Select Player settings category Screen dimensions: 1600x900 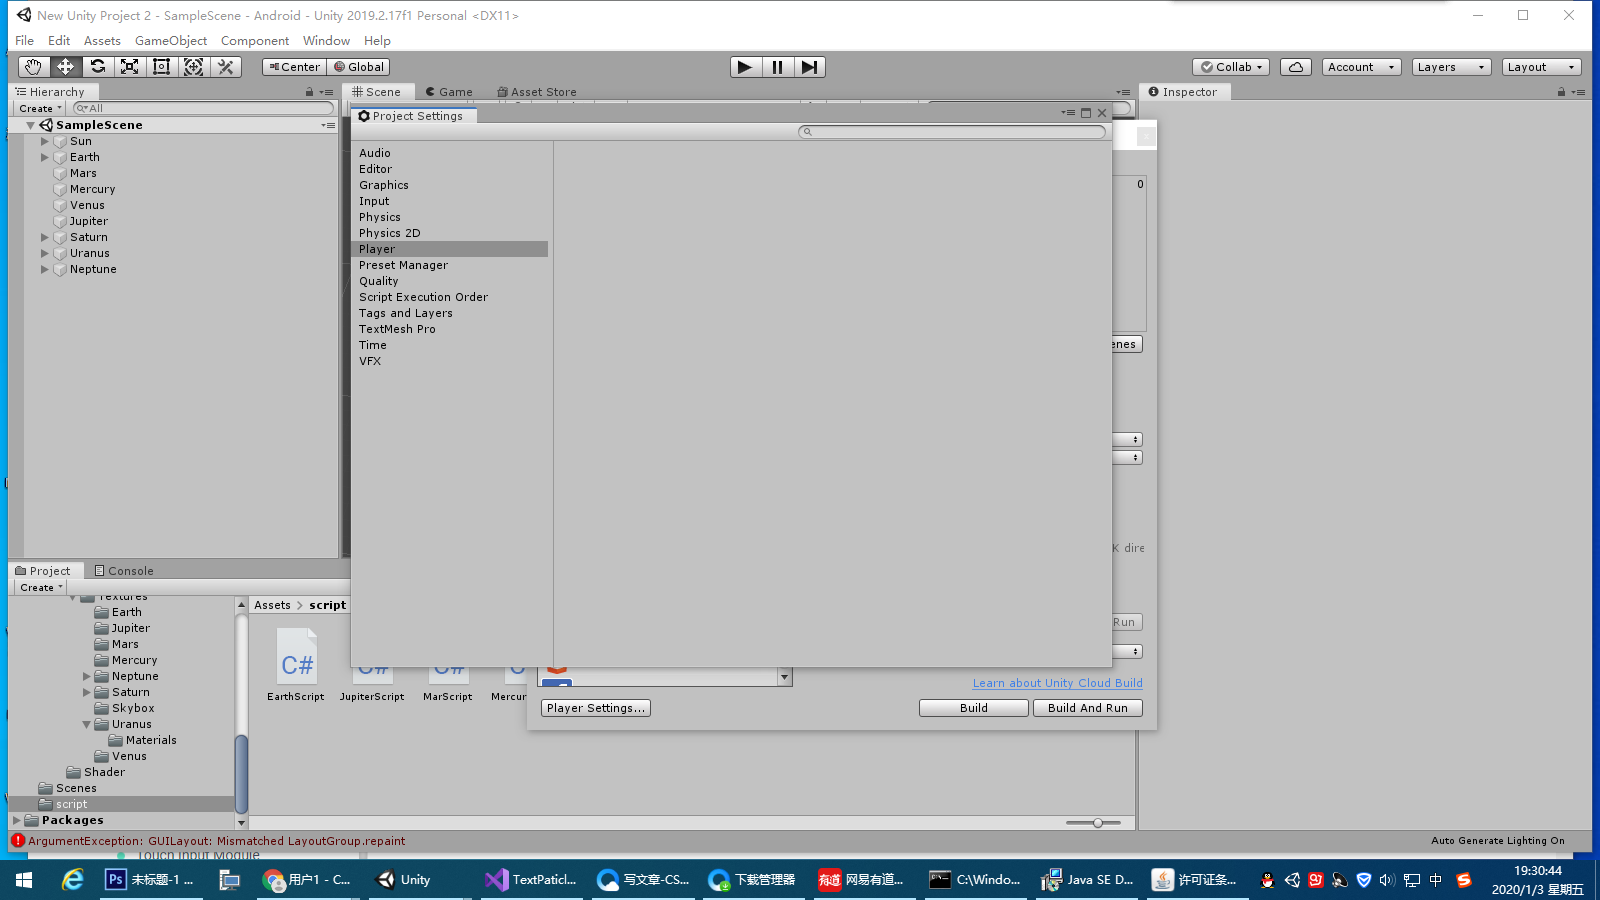449,249
